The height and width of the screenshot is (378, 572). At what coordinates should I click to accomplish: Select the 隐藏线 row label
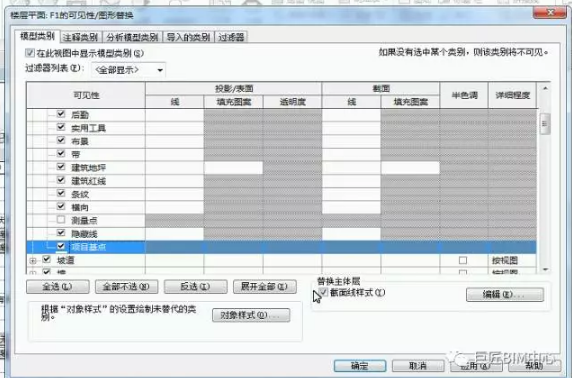click(84, 234)
